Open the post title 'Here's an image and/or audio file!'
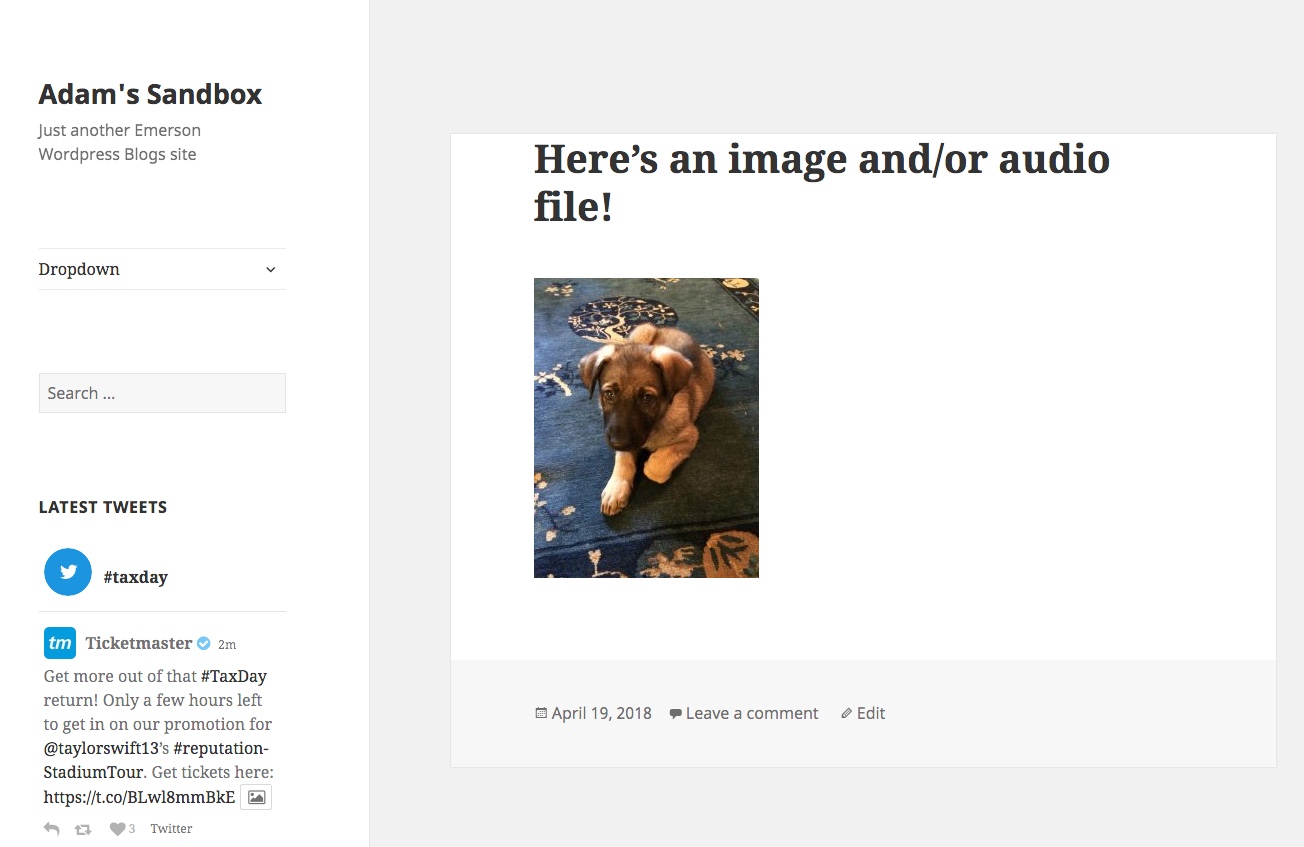 pyautogui.click(x=822, y=183)
